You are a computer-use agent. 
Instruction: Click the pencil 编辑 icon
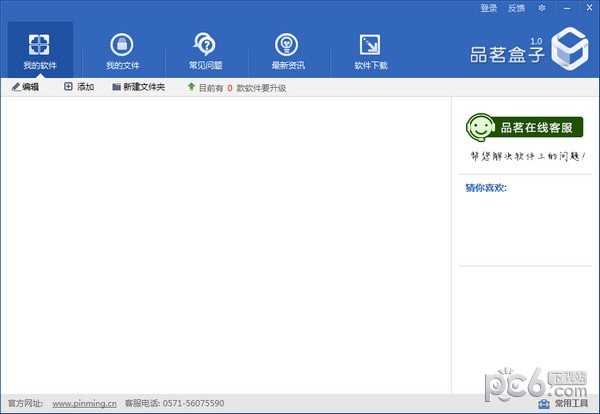(16, 87)
